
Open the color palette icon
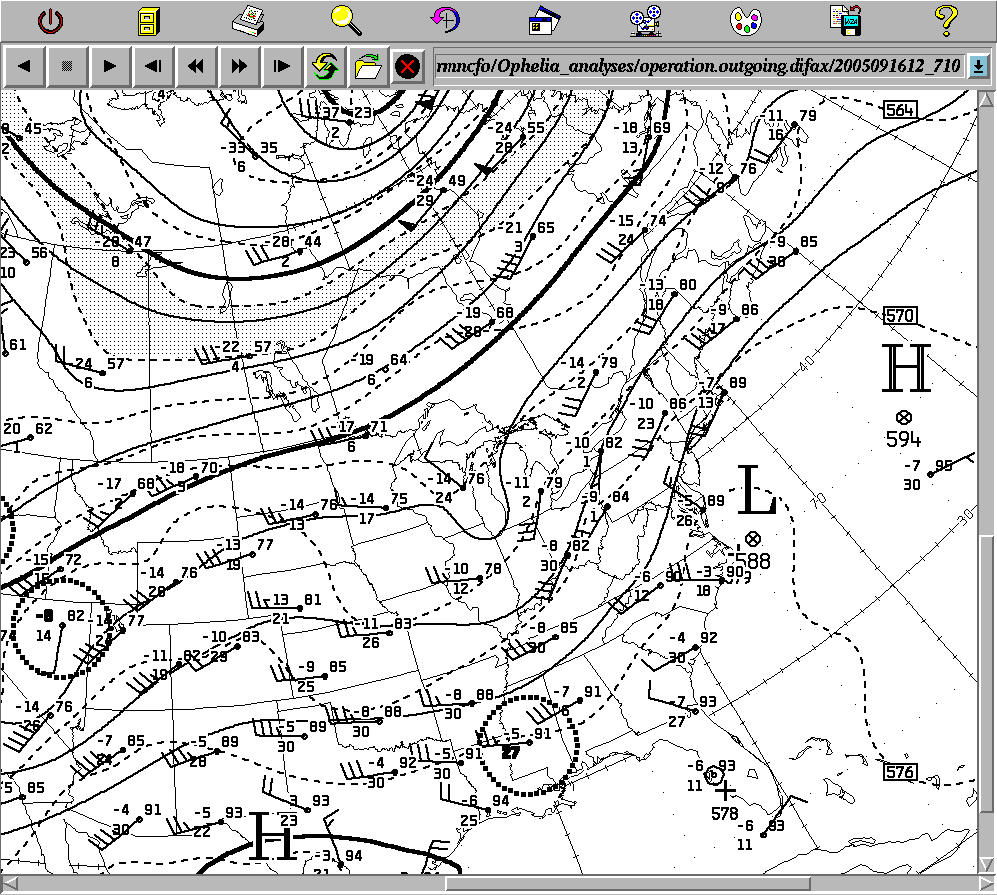tap(745, 19)
